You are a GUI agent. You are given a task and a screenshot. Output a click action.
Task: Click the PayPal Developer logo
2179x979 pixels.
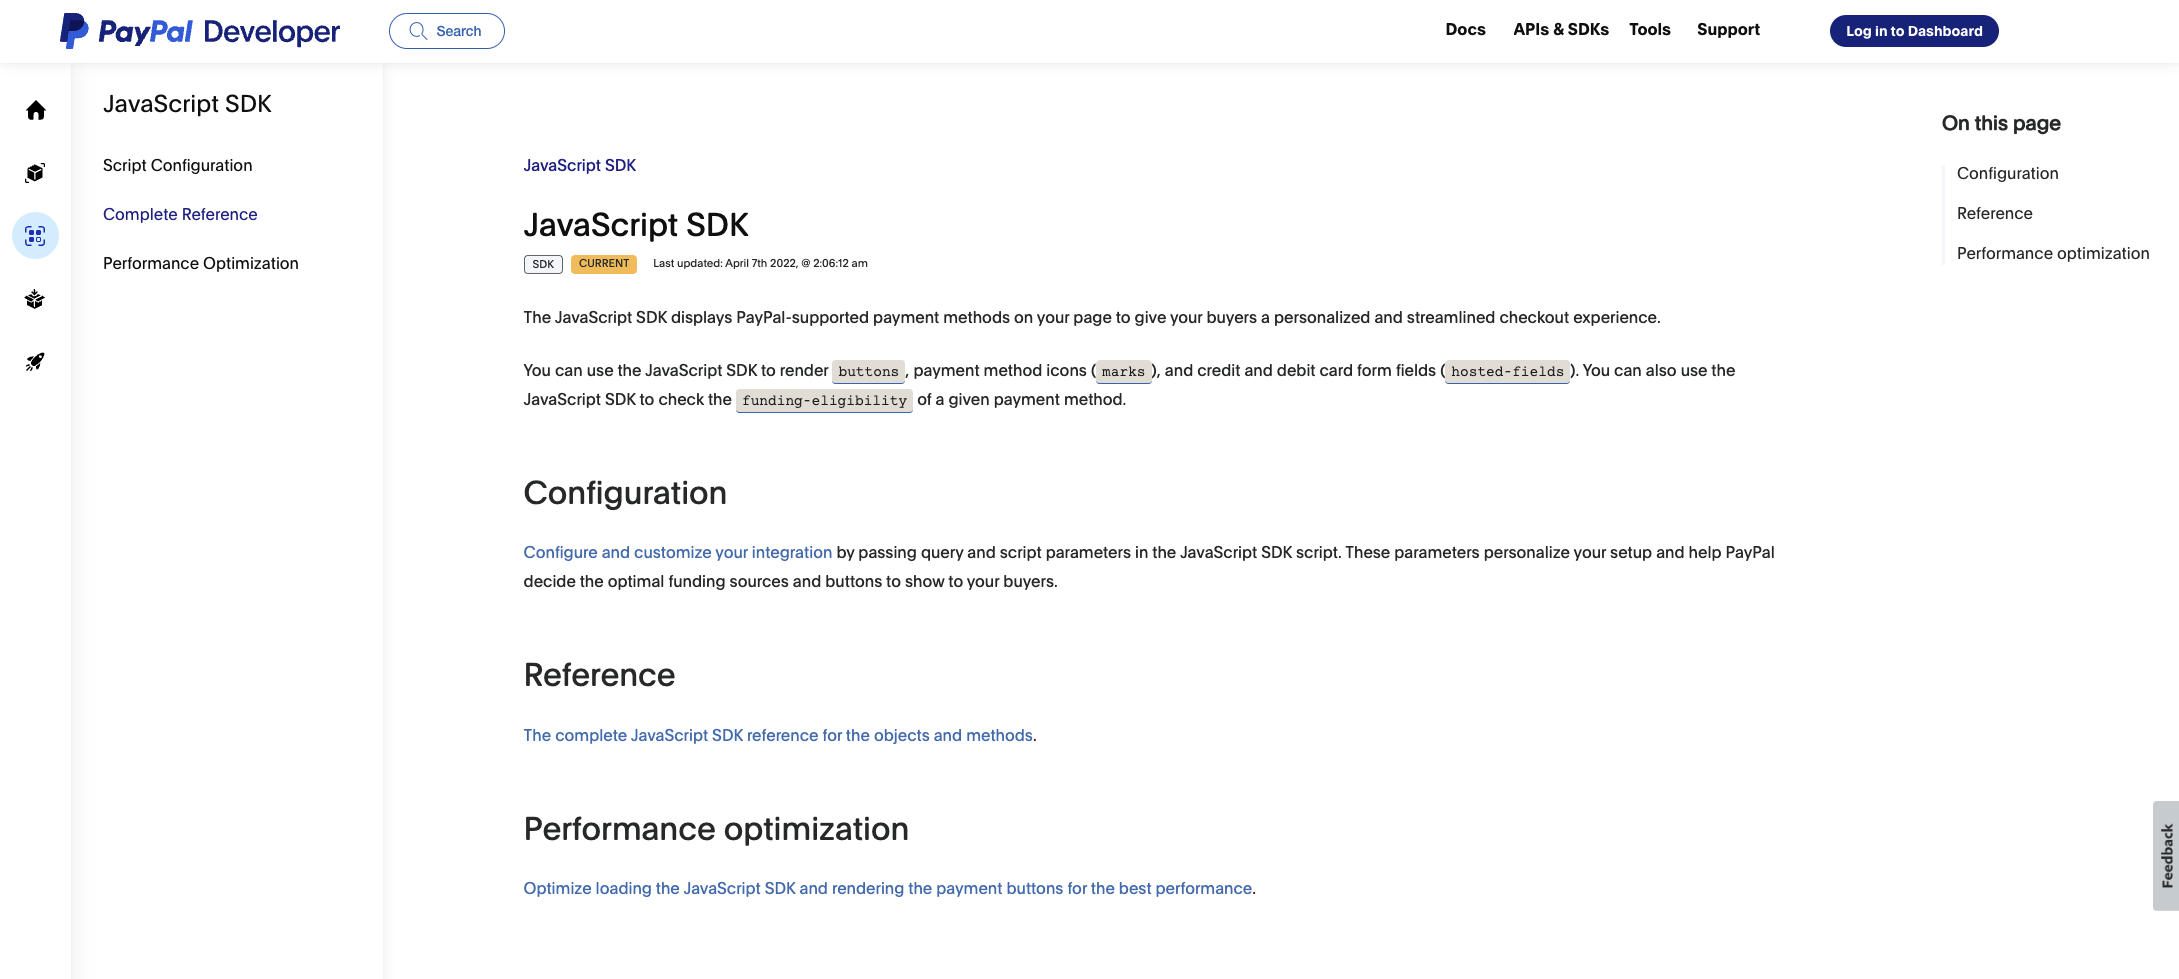[200, 31]
